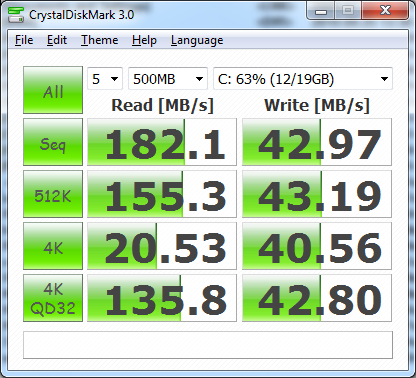The height and width of the screenshot is (378, 416).
Task: Open the Language menu
Action: [x=197, y=40]
